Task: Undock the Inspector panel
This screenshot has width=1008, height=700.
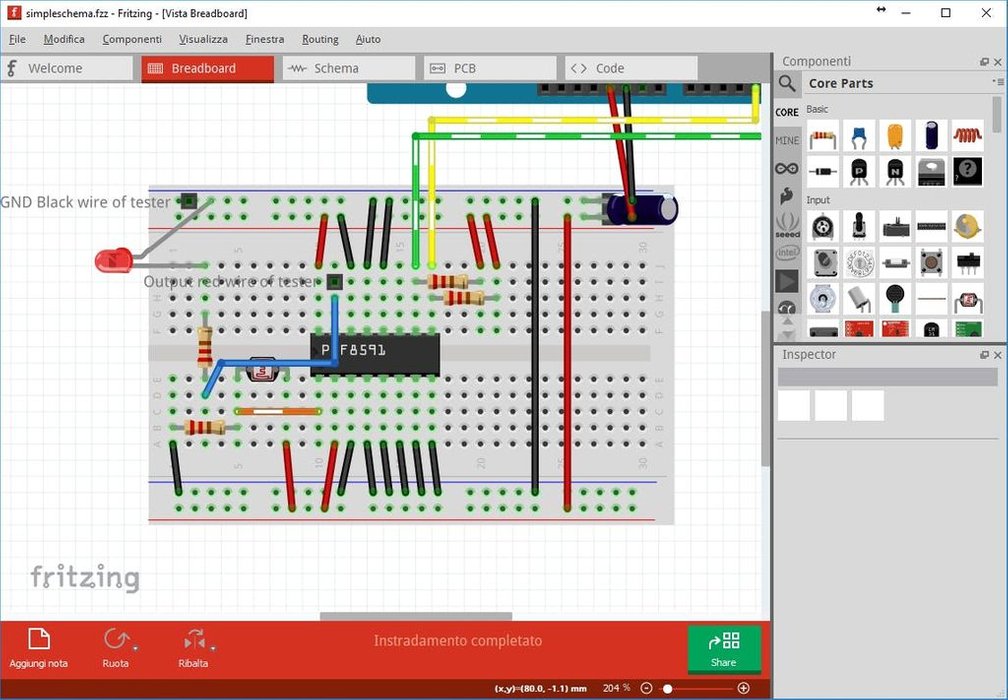Action: point(984,355)
